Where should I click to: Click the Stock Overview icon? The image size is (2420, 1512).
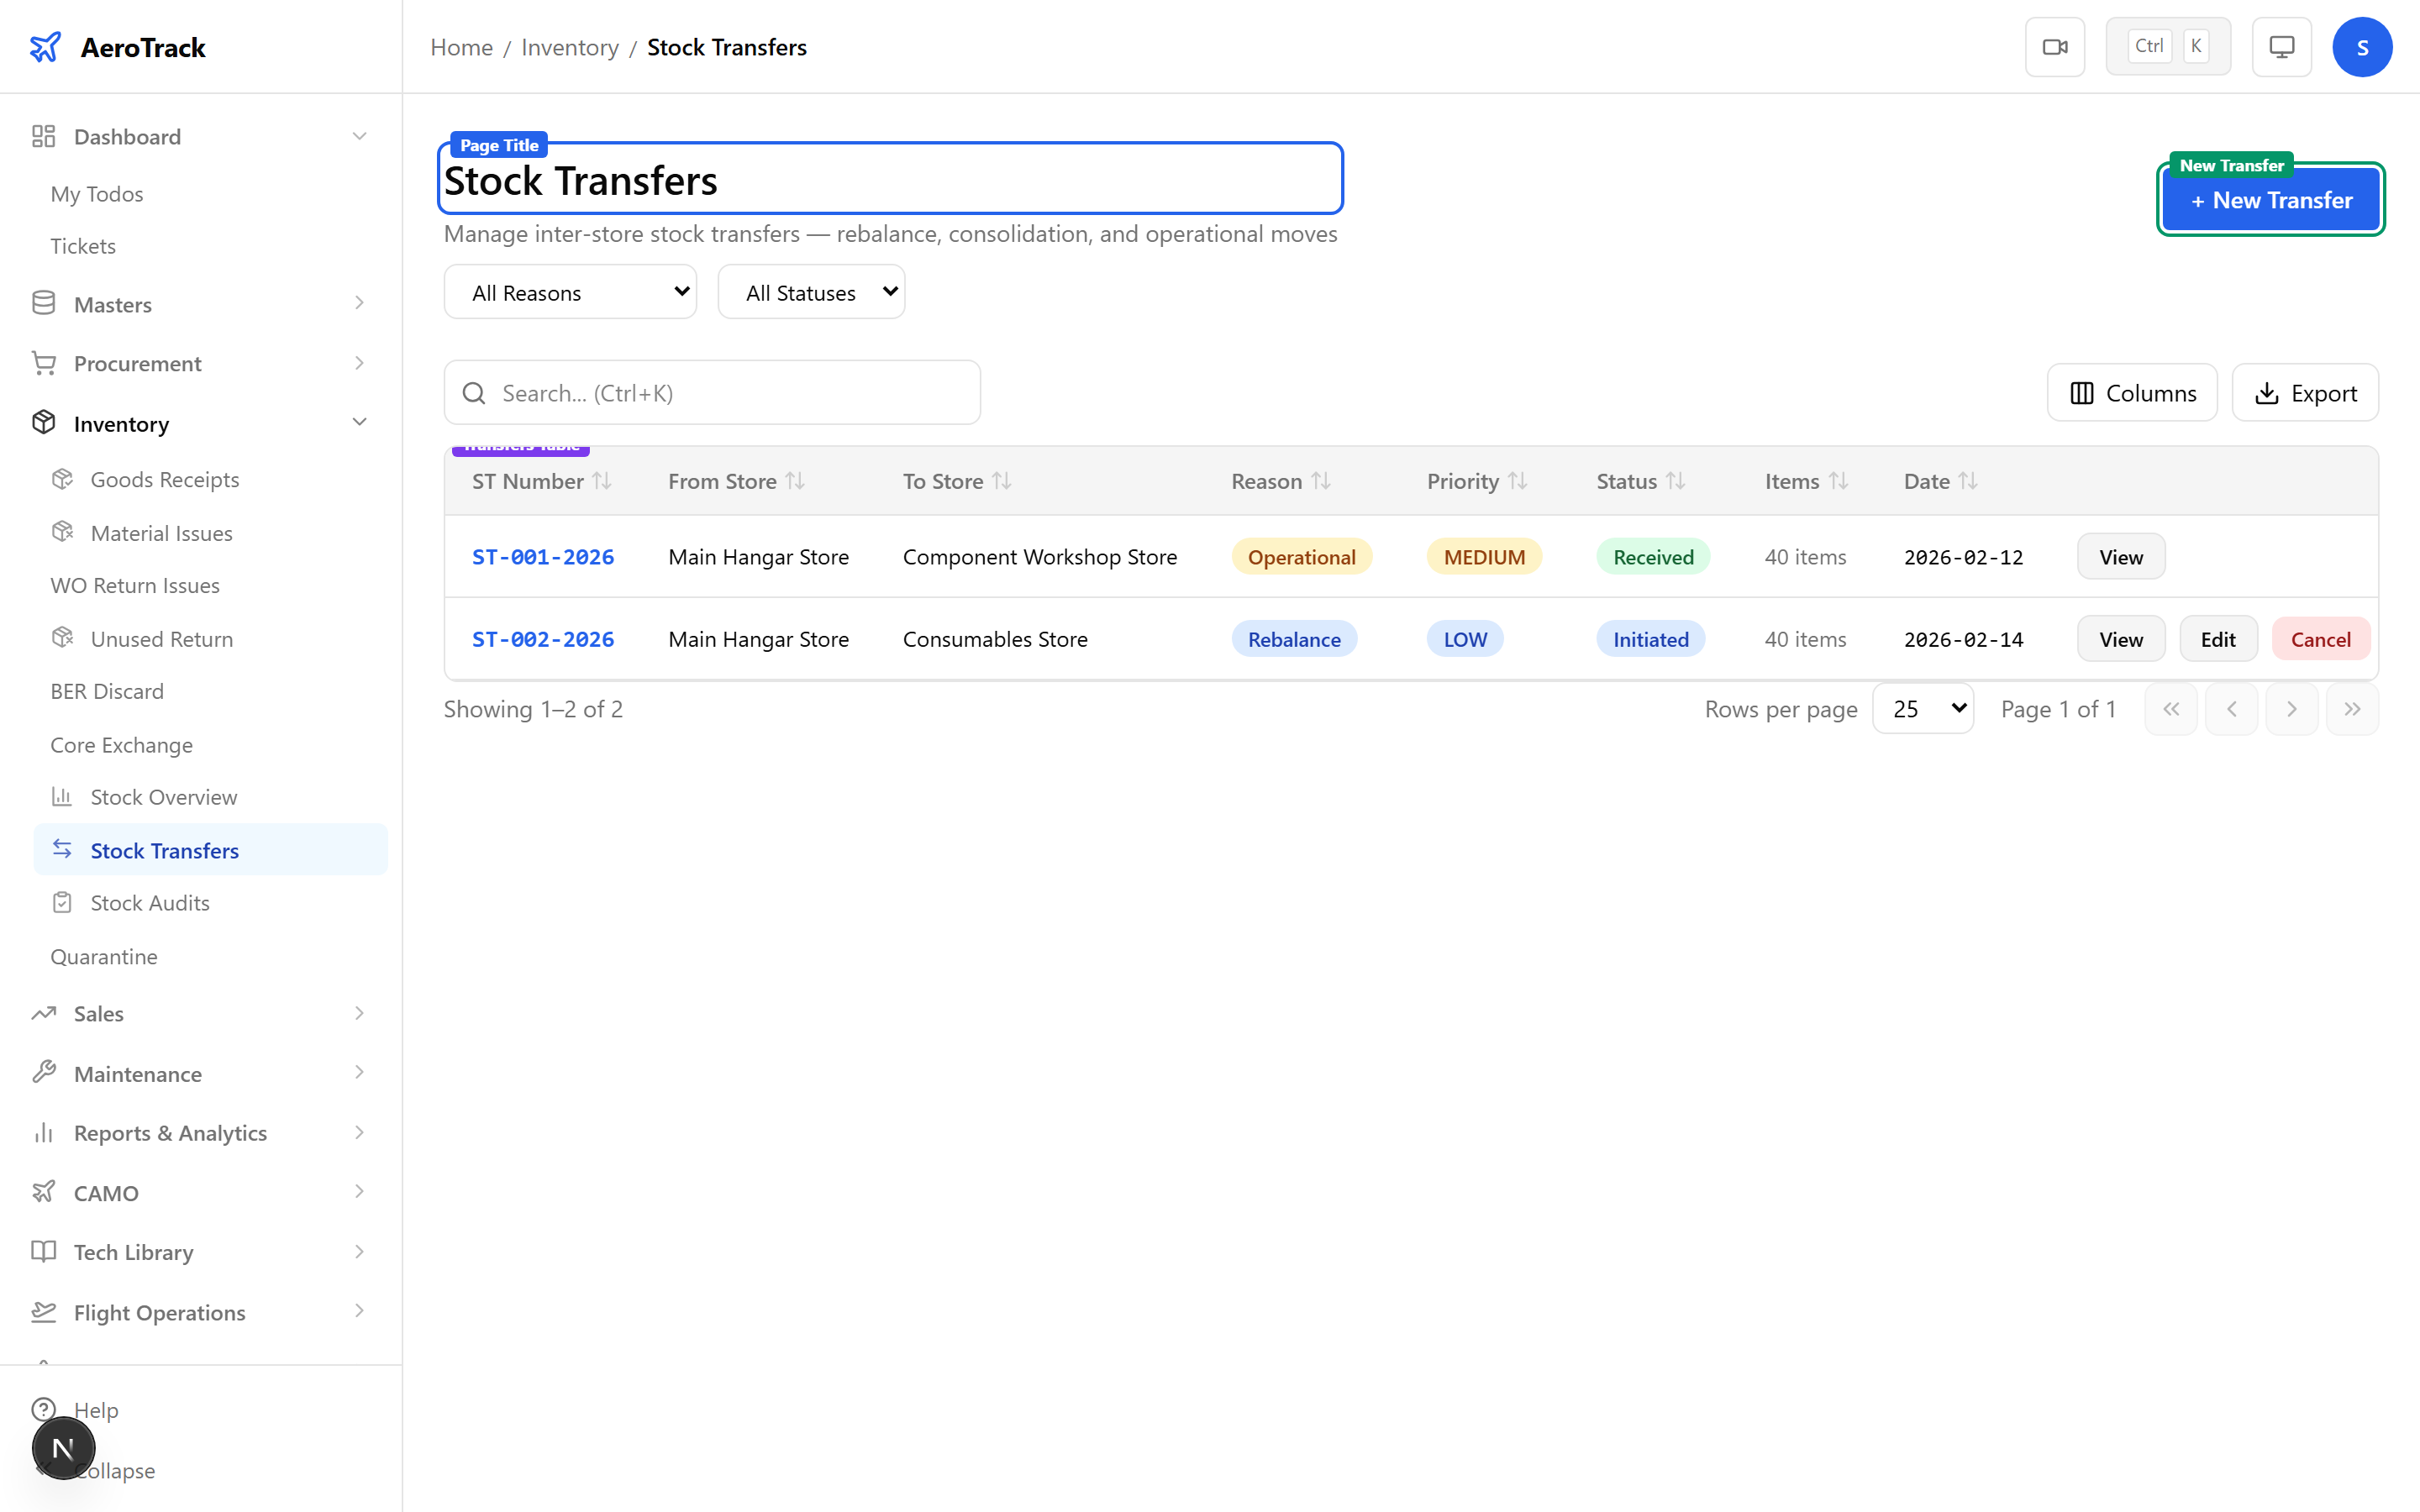(x=62, y=796)
